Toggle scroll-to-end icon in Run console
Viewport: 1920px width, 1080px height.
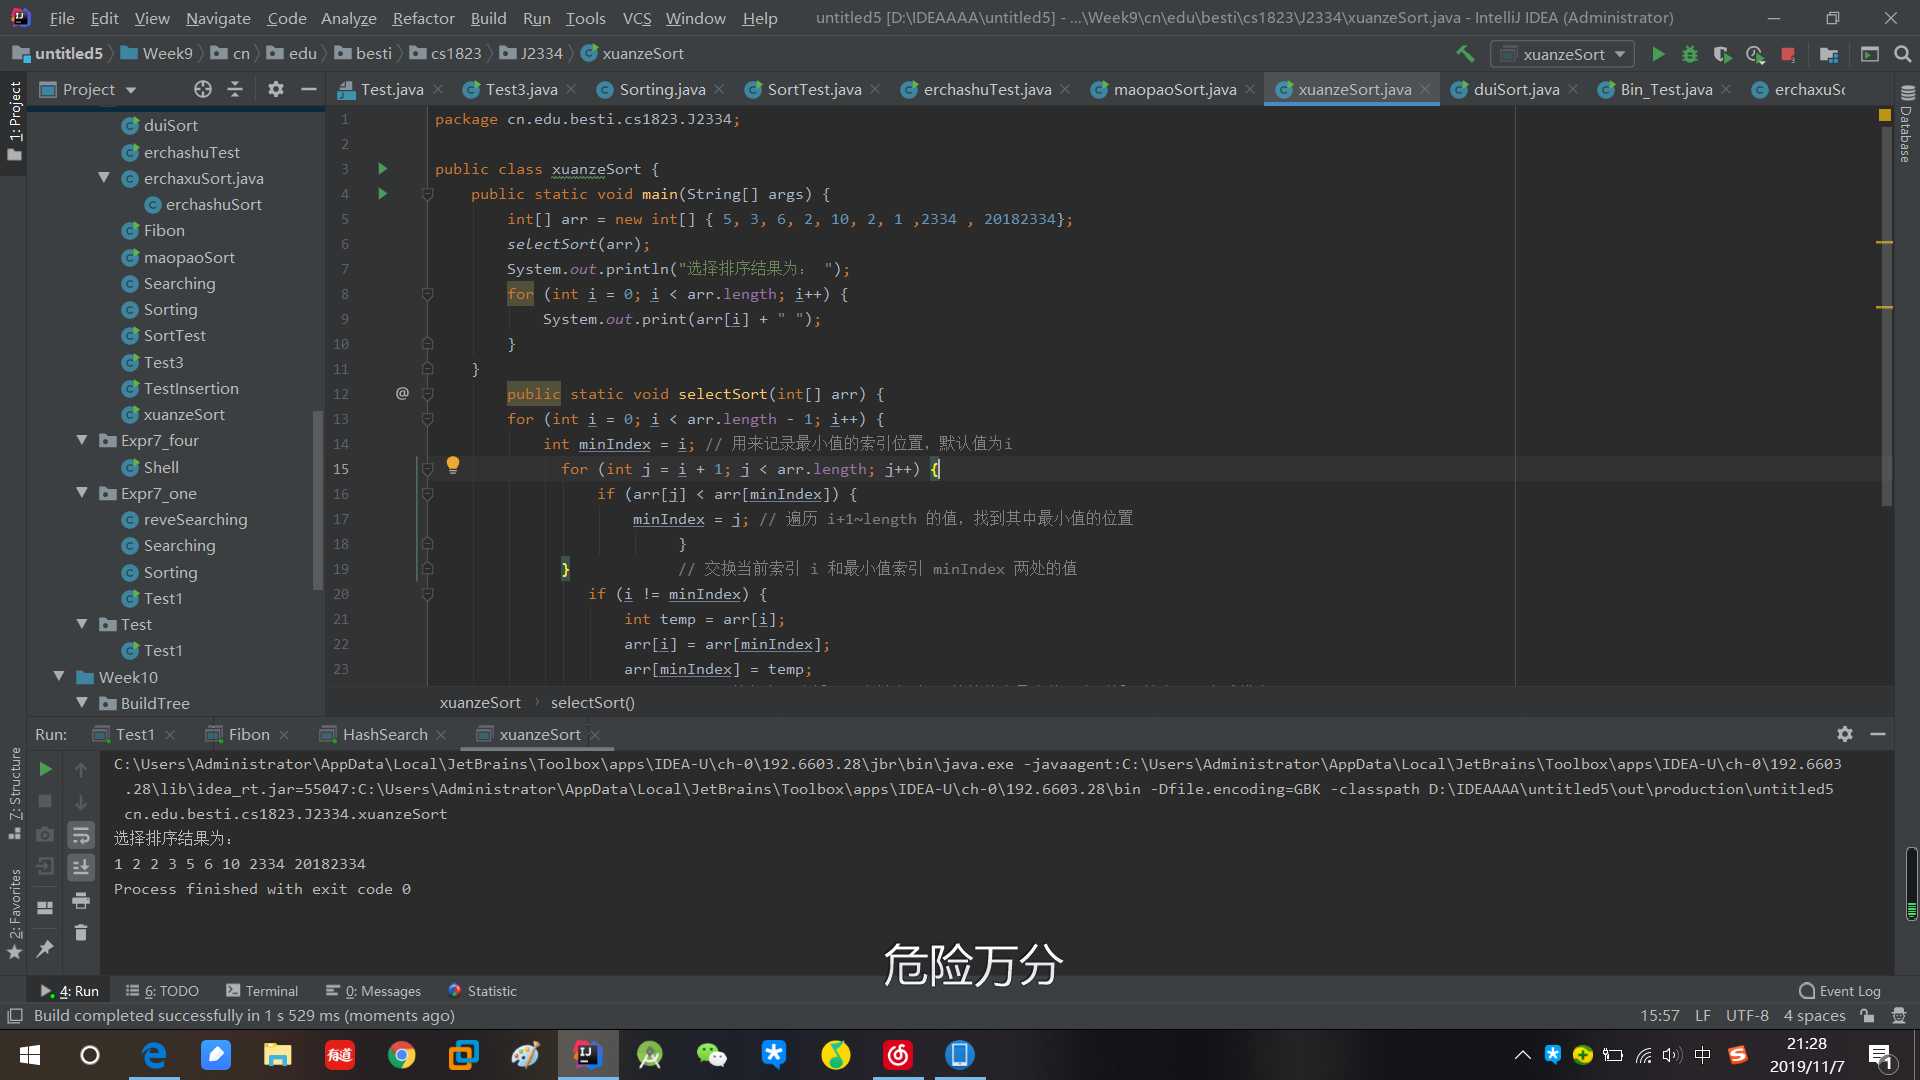81,867
